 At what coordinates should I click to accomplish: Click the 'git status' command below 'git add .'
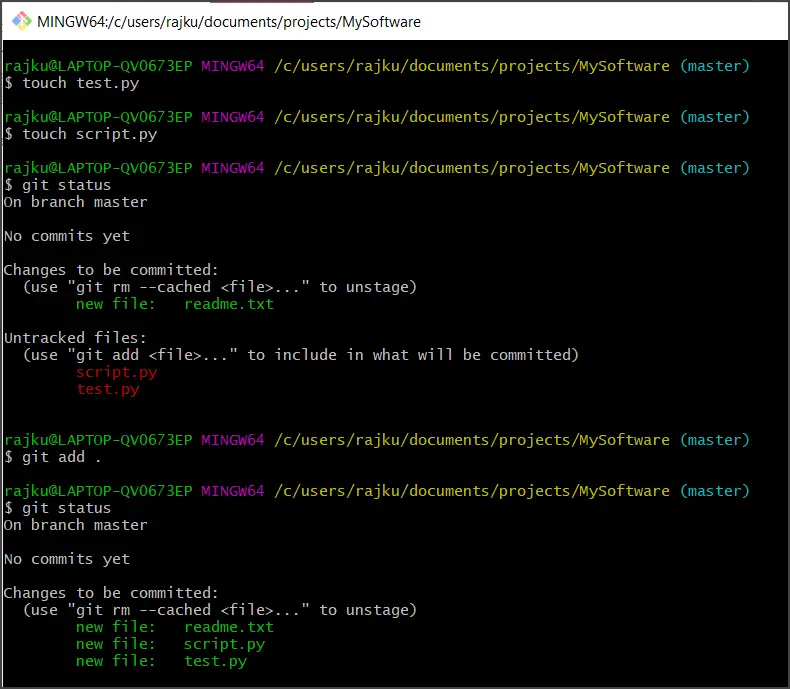click(58, 508)
